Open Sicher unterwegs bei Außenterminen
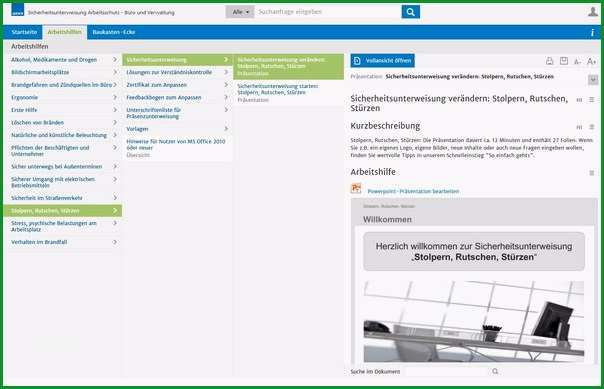 (63, 166)
